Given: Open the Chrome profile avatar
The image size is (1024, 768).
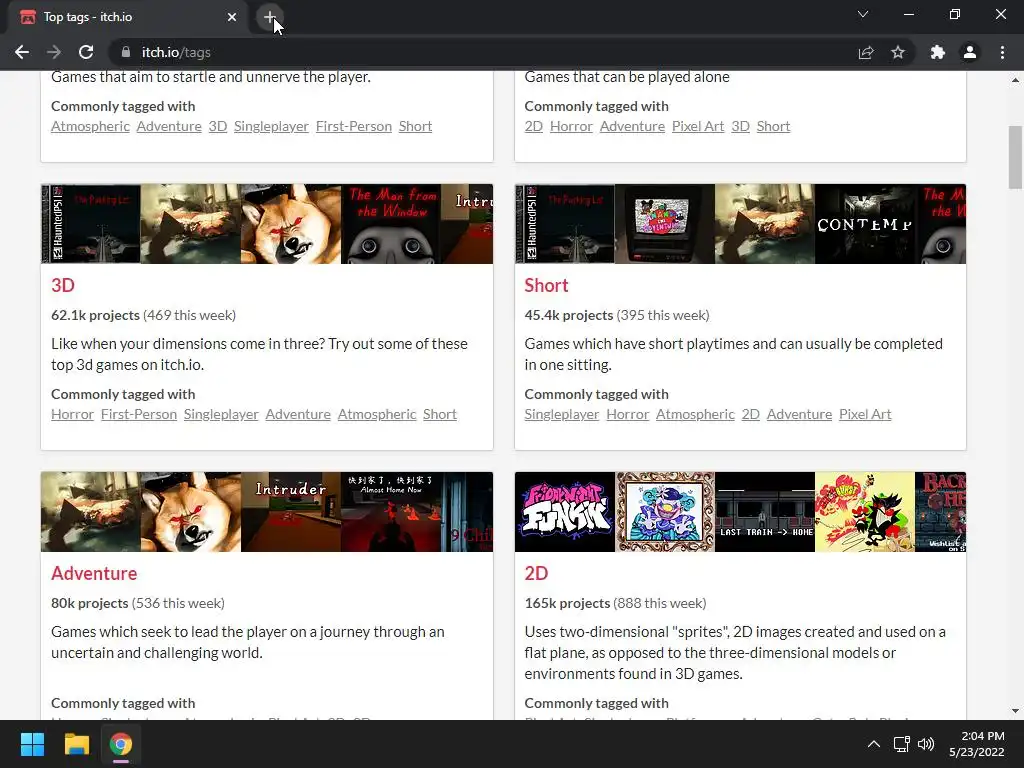Looking at the screenshot, I should point(970,52).
